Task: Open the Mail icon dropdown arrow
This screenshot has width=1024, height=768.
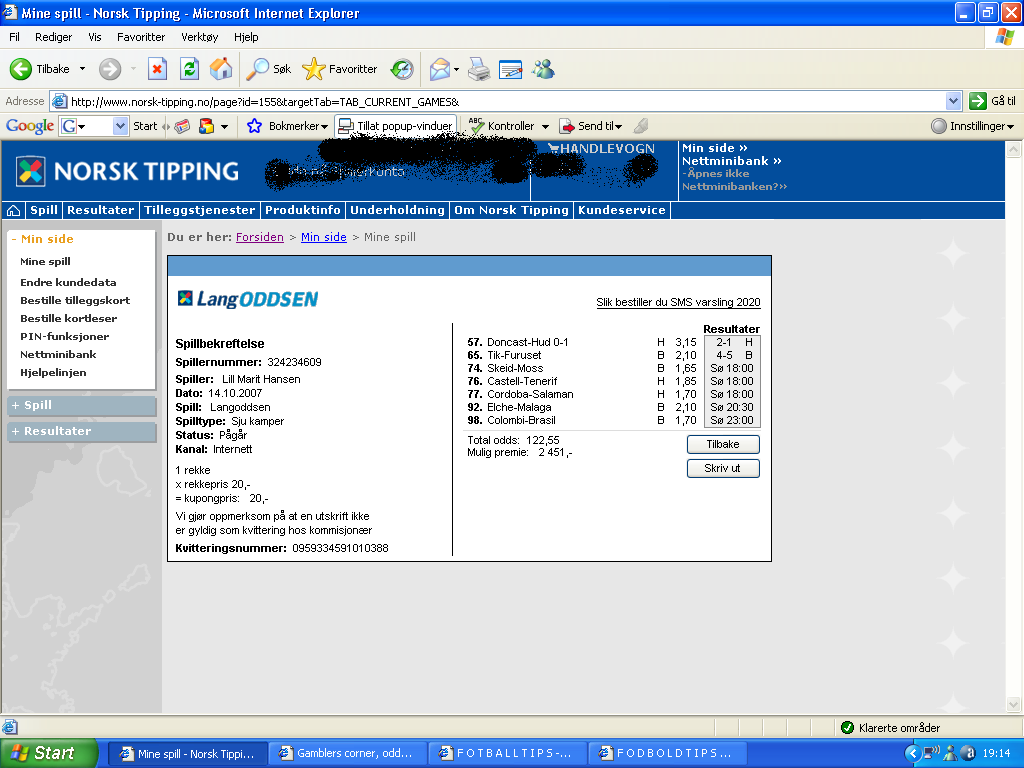Action: coord(456,69)
